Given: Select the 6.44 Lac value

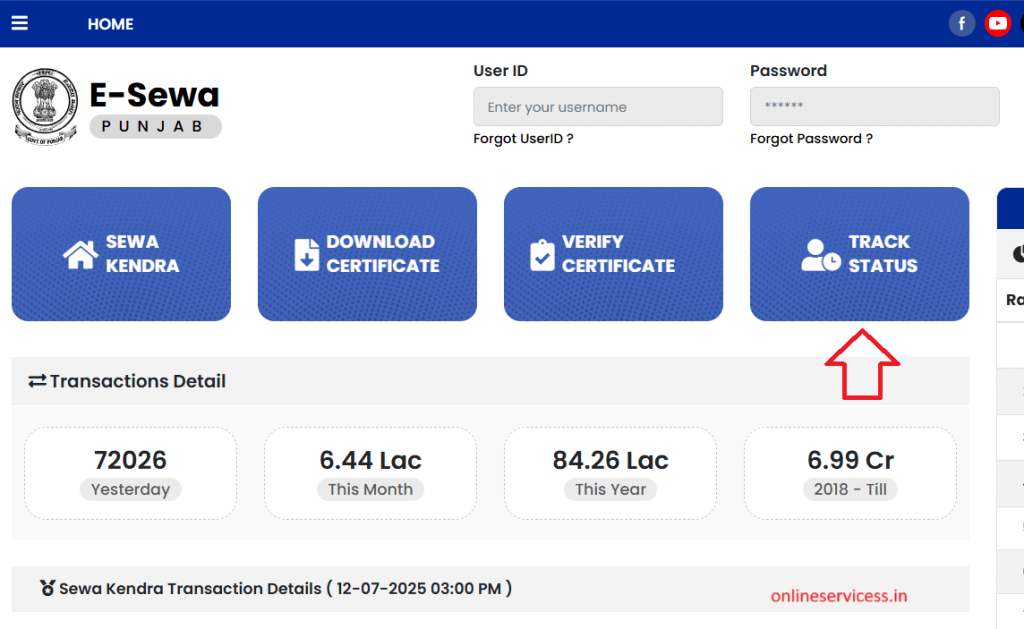Looking at the screenshot, I should (370, 460).
